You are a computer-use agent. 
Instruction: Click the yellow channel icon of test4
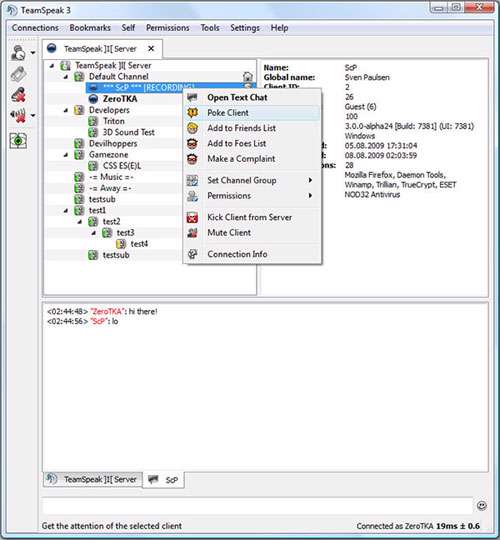(x=121, y=244)
